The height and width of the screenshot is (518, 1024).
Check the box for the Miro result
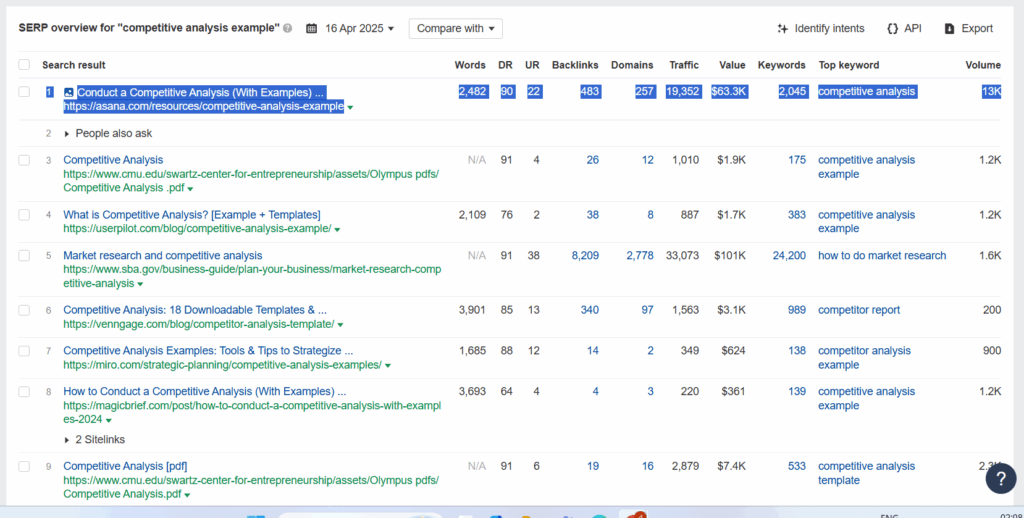24,351
